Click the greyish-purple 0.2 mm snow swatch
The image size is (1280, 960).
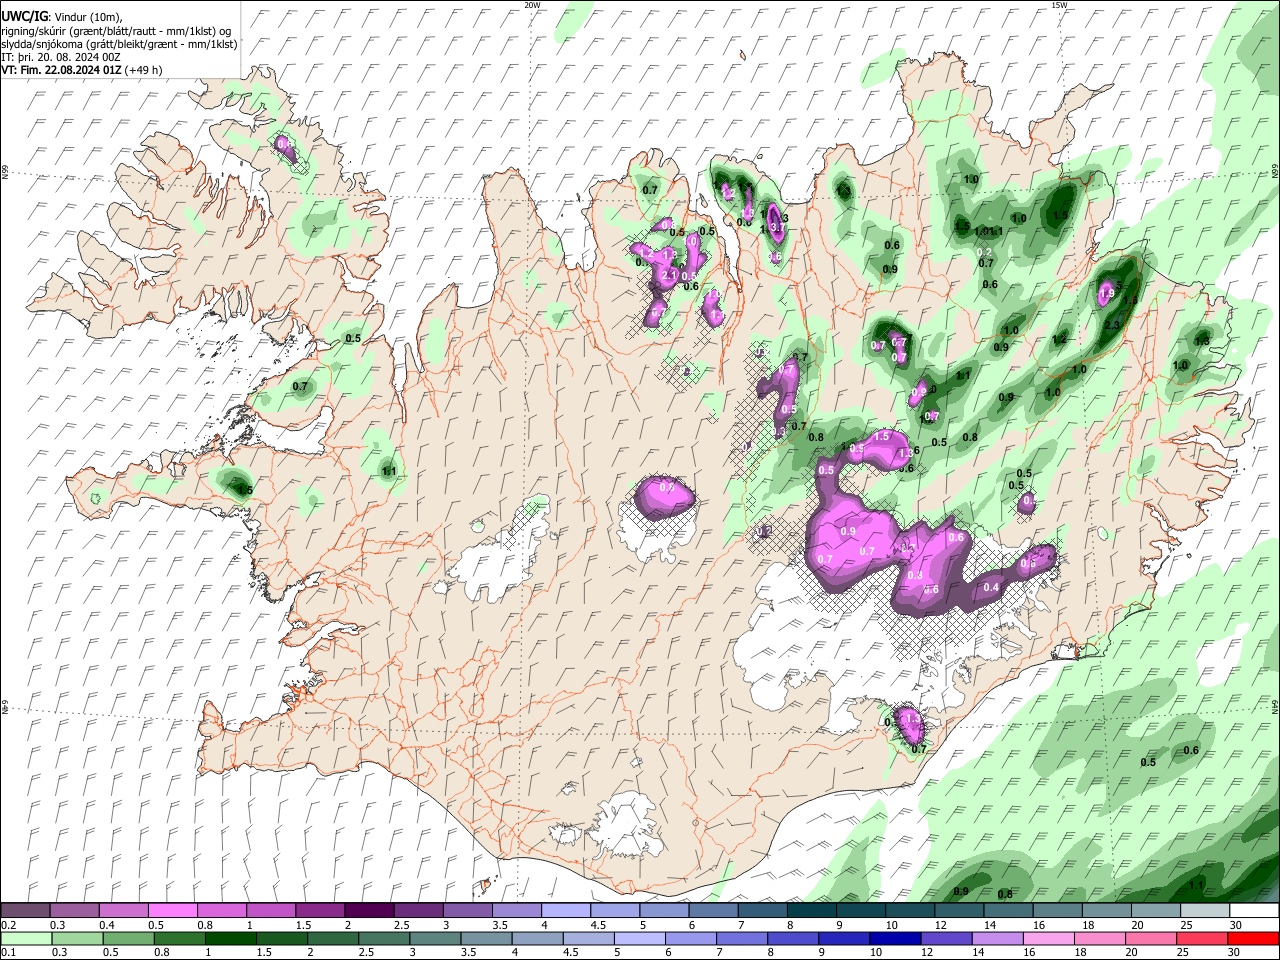(x=25, y=910)
